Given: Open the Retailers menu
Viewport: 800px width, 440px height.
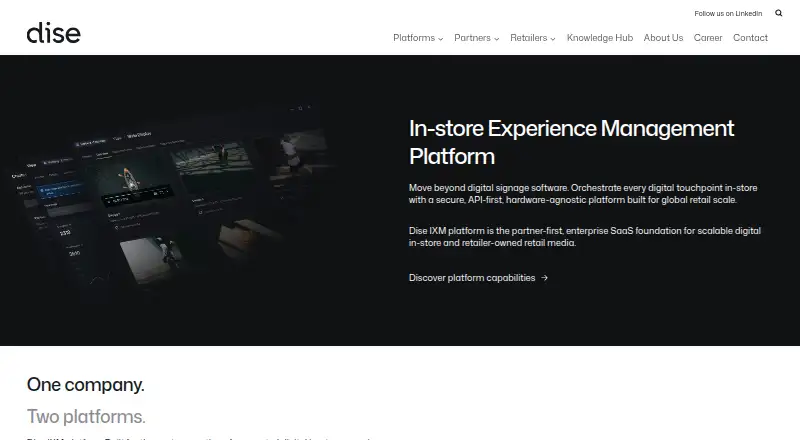Looking at the screenshot, I should pos(529,38).
